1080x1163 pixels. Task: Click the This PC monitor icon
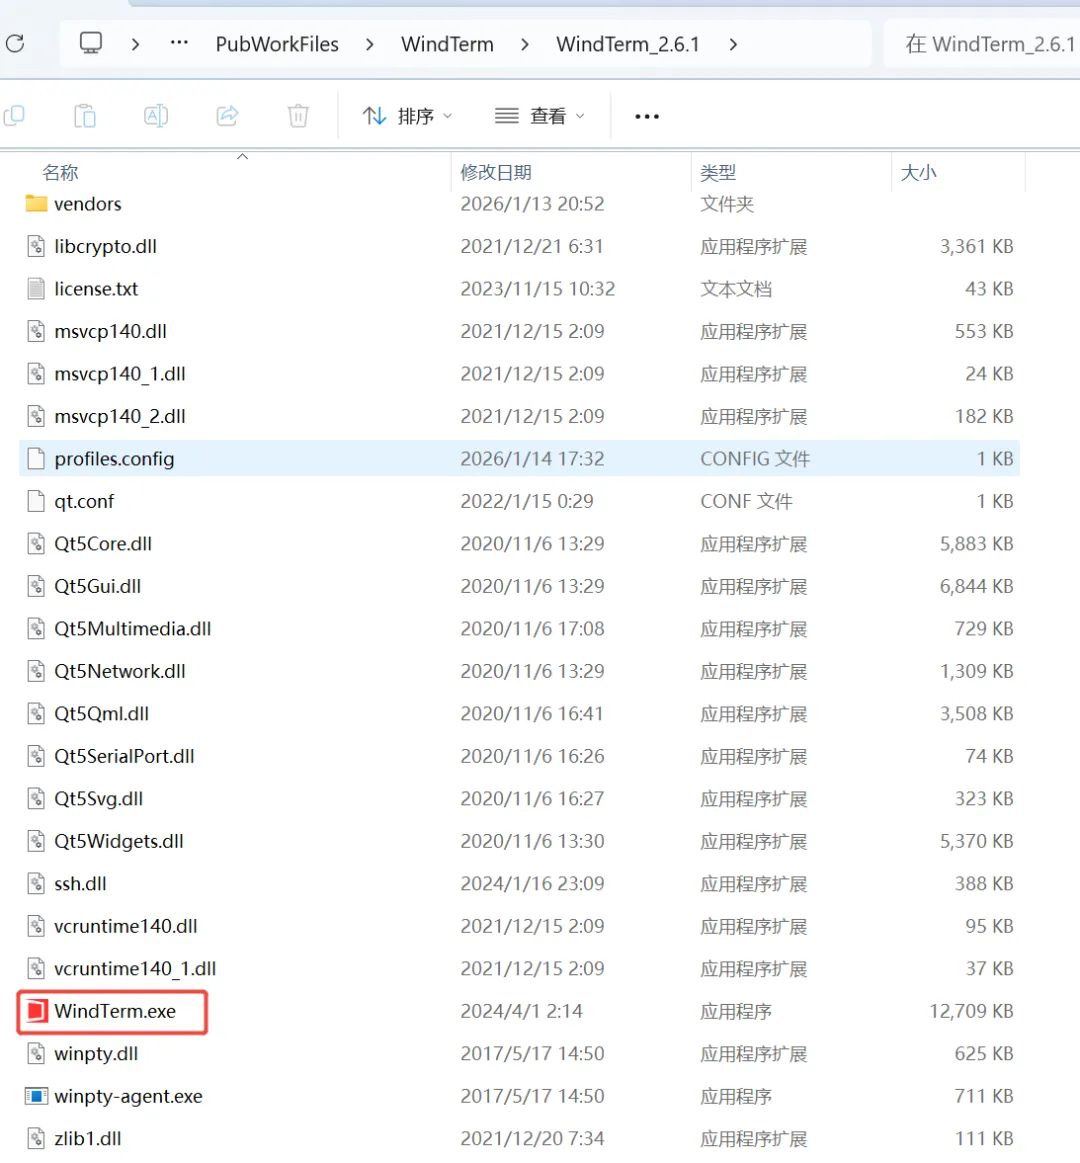coord(91,43)
